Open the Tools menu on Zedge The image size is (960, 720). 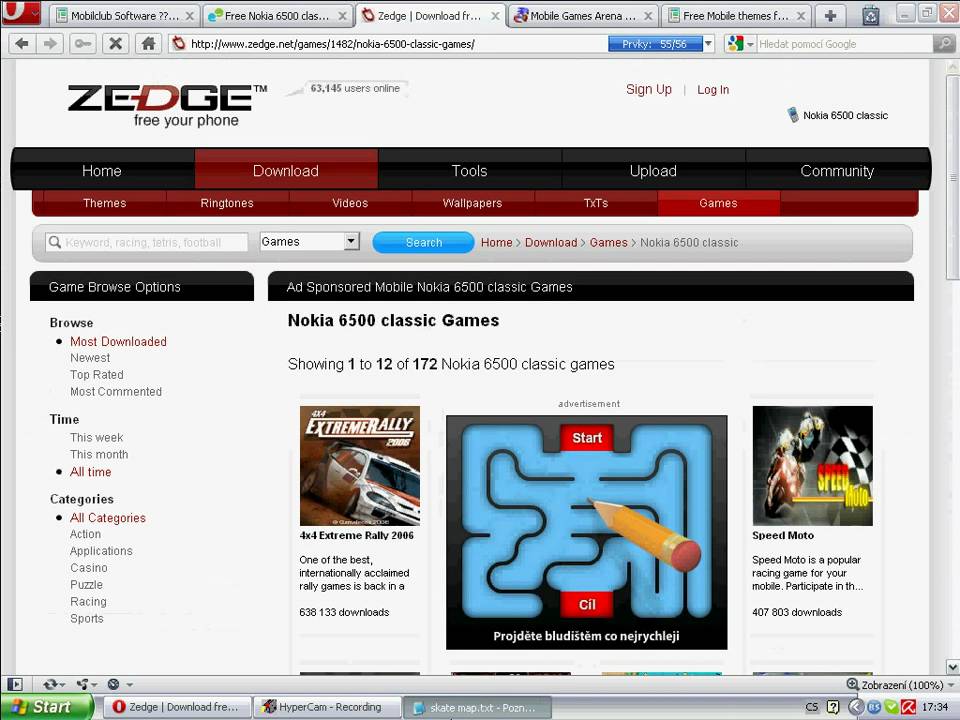[x=470, y=171]
